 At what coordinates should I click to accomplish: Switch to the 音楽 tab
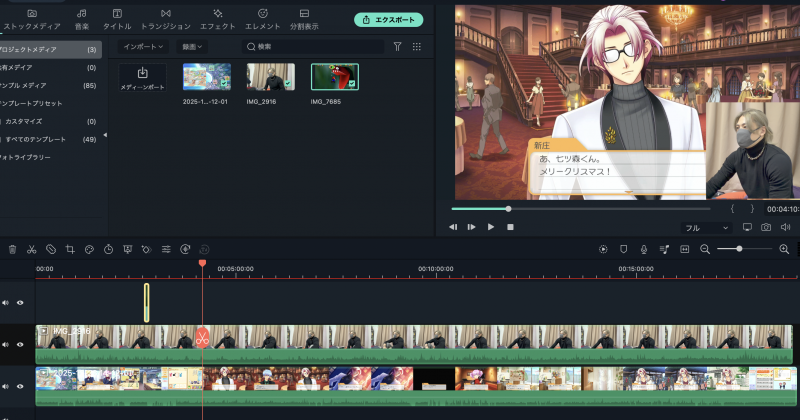(82, 19)
